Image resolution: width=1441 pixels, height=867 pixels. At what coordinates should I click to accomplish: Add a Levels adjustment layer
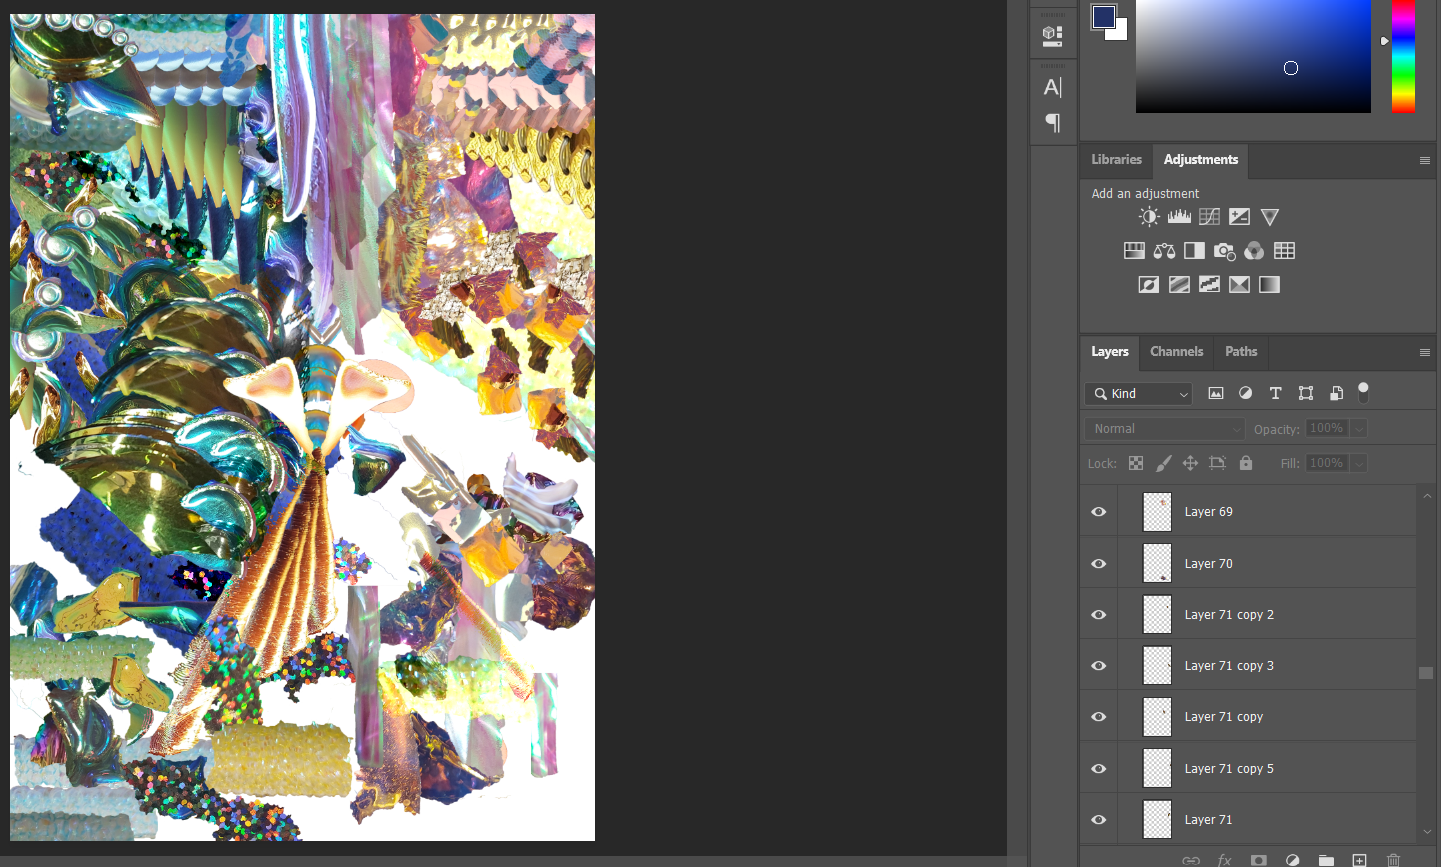coord(1179,217)
